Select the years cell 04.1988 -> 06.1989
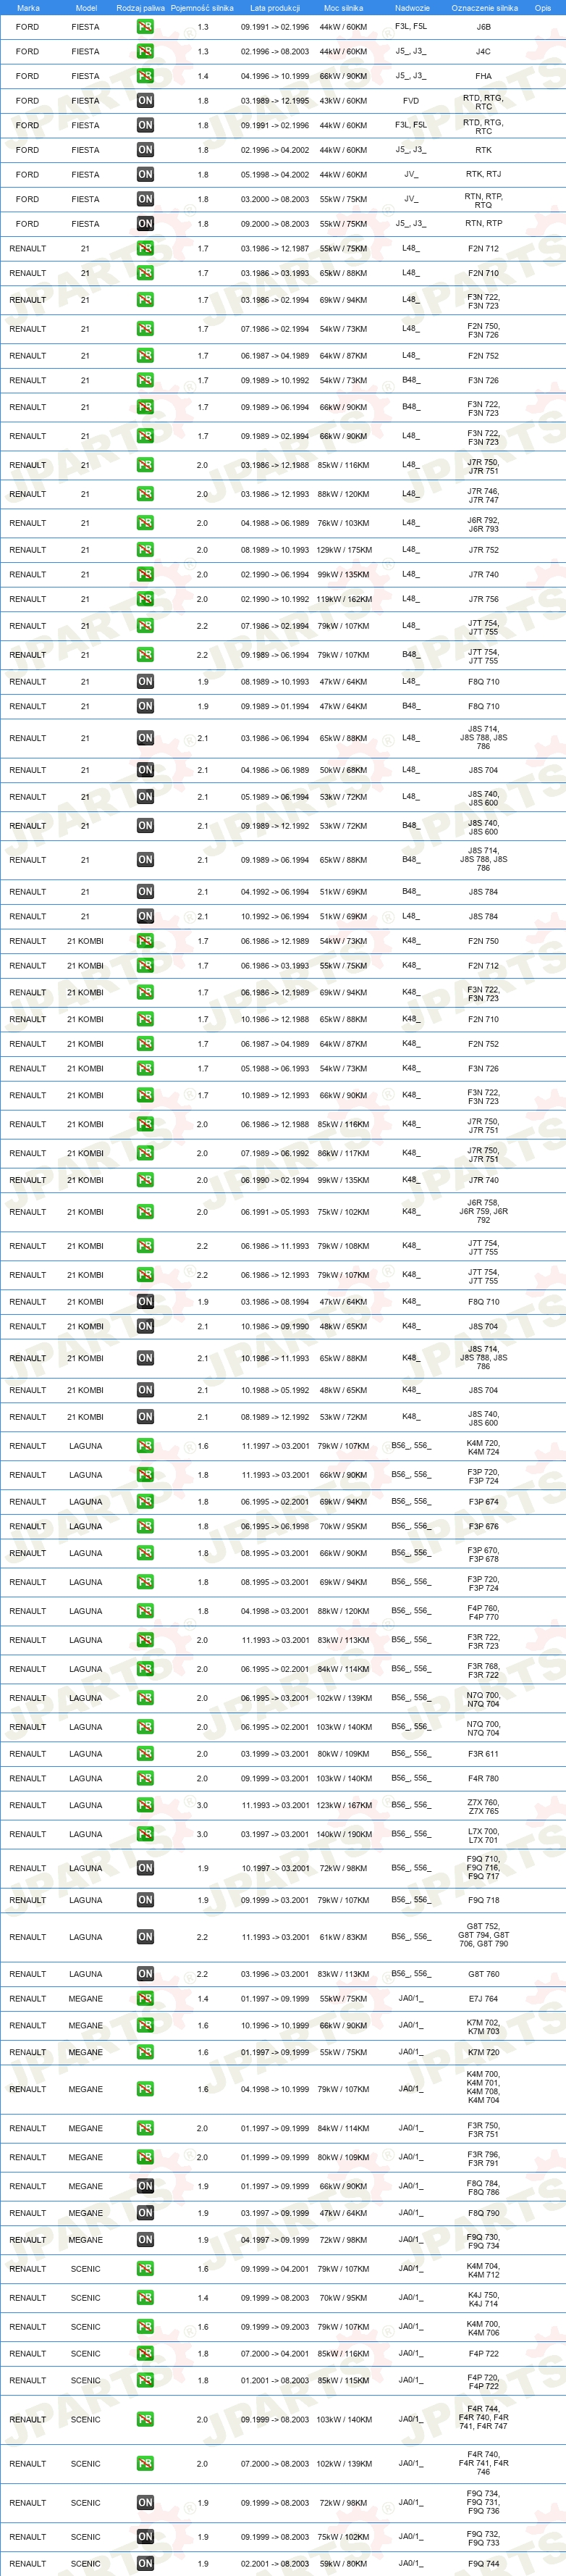The height and width of the screenshot is (2576, 566). (275, 523)
